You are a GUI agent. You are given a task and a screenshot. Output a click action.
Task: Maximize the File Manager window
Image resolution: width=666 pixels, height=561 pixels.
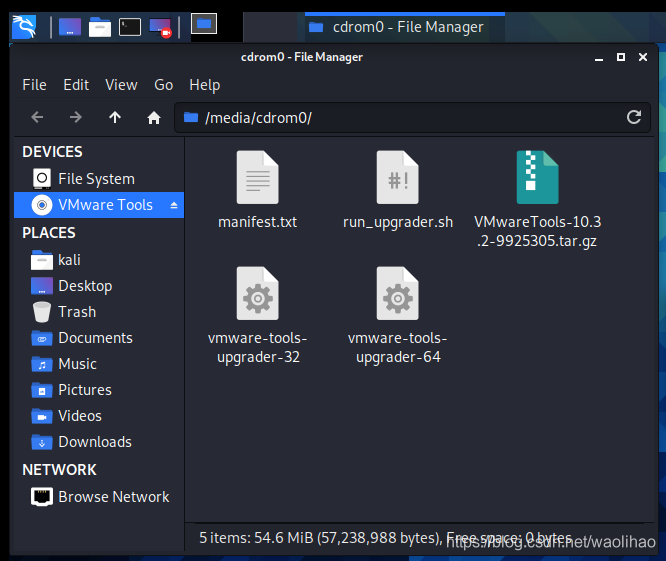coord(621,57)
